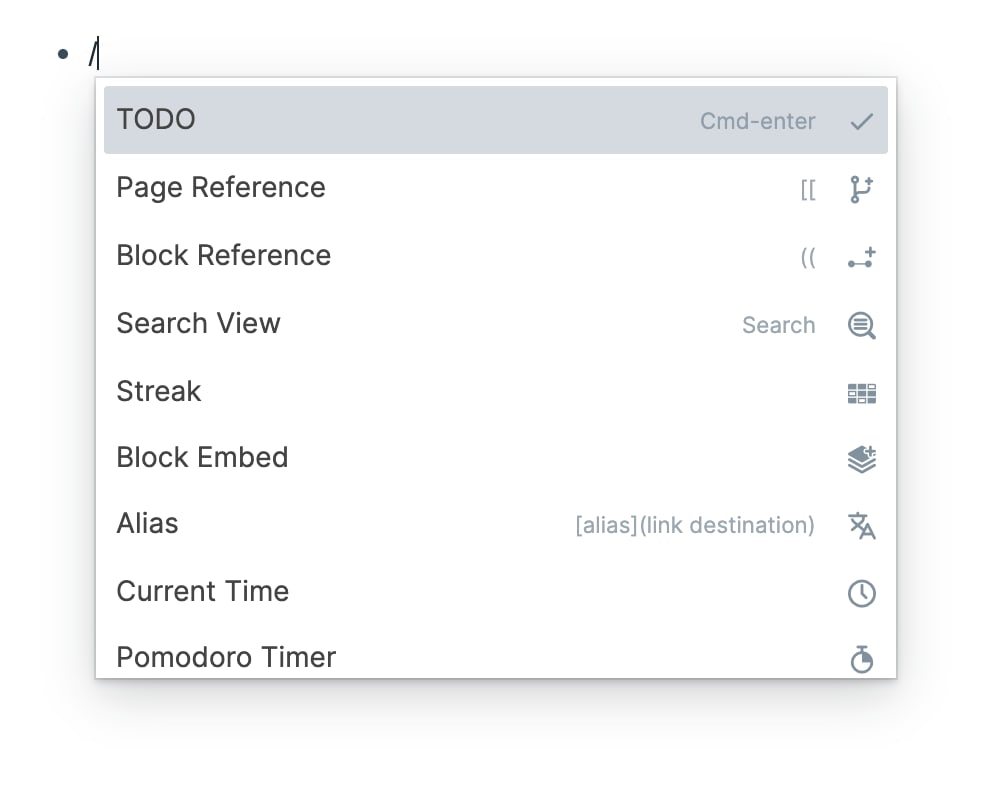990x788 pixels.
Task: Click the checkmark icon beside TODO
Action: (x=861, y=122)
